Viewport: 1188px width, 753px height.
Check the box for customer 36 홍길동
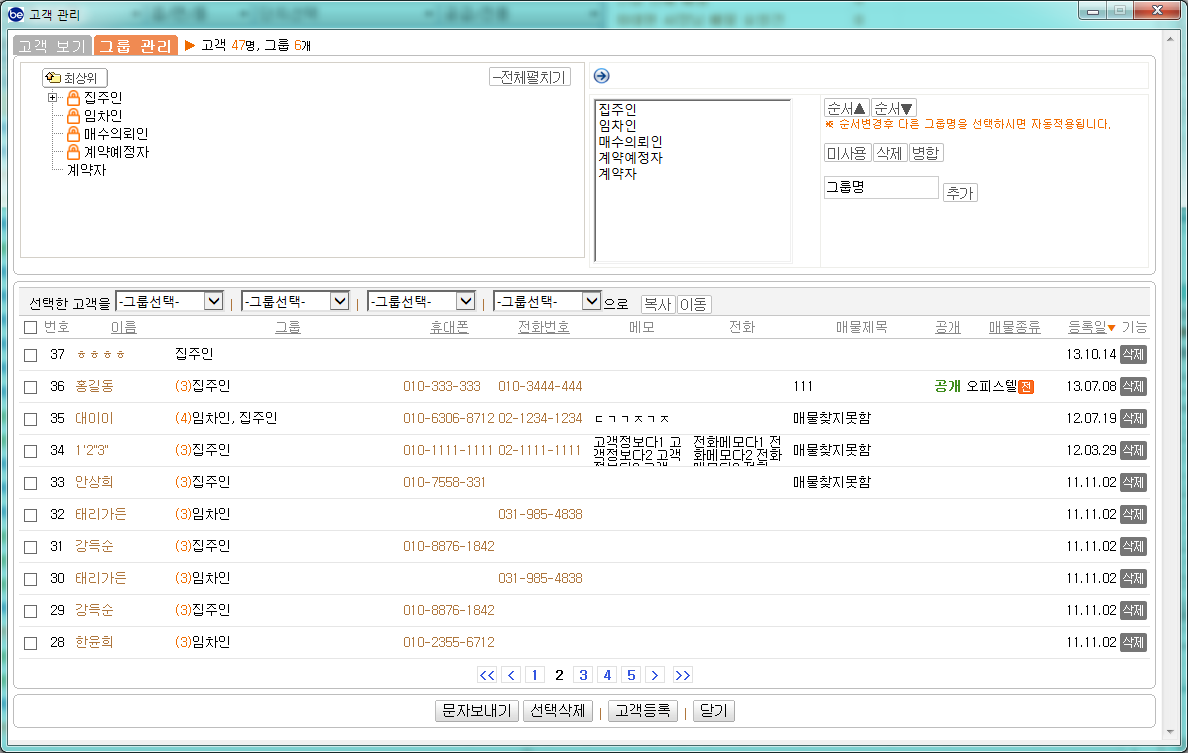point(30,387)
